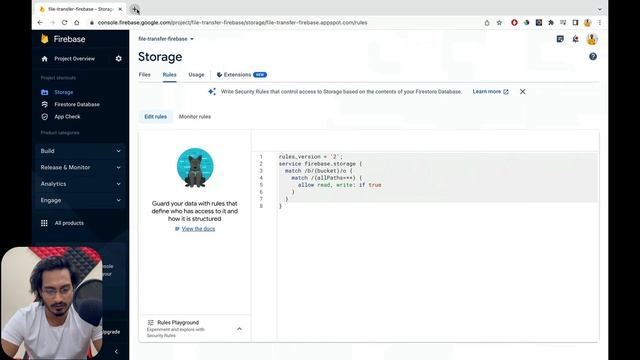This screenshot has width=640, height=360.
Task: Click the 'match /{allPaths=**}' code line
Action: (x=327, y=178)
